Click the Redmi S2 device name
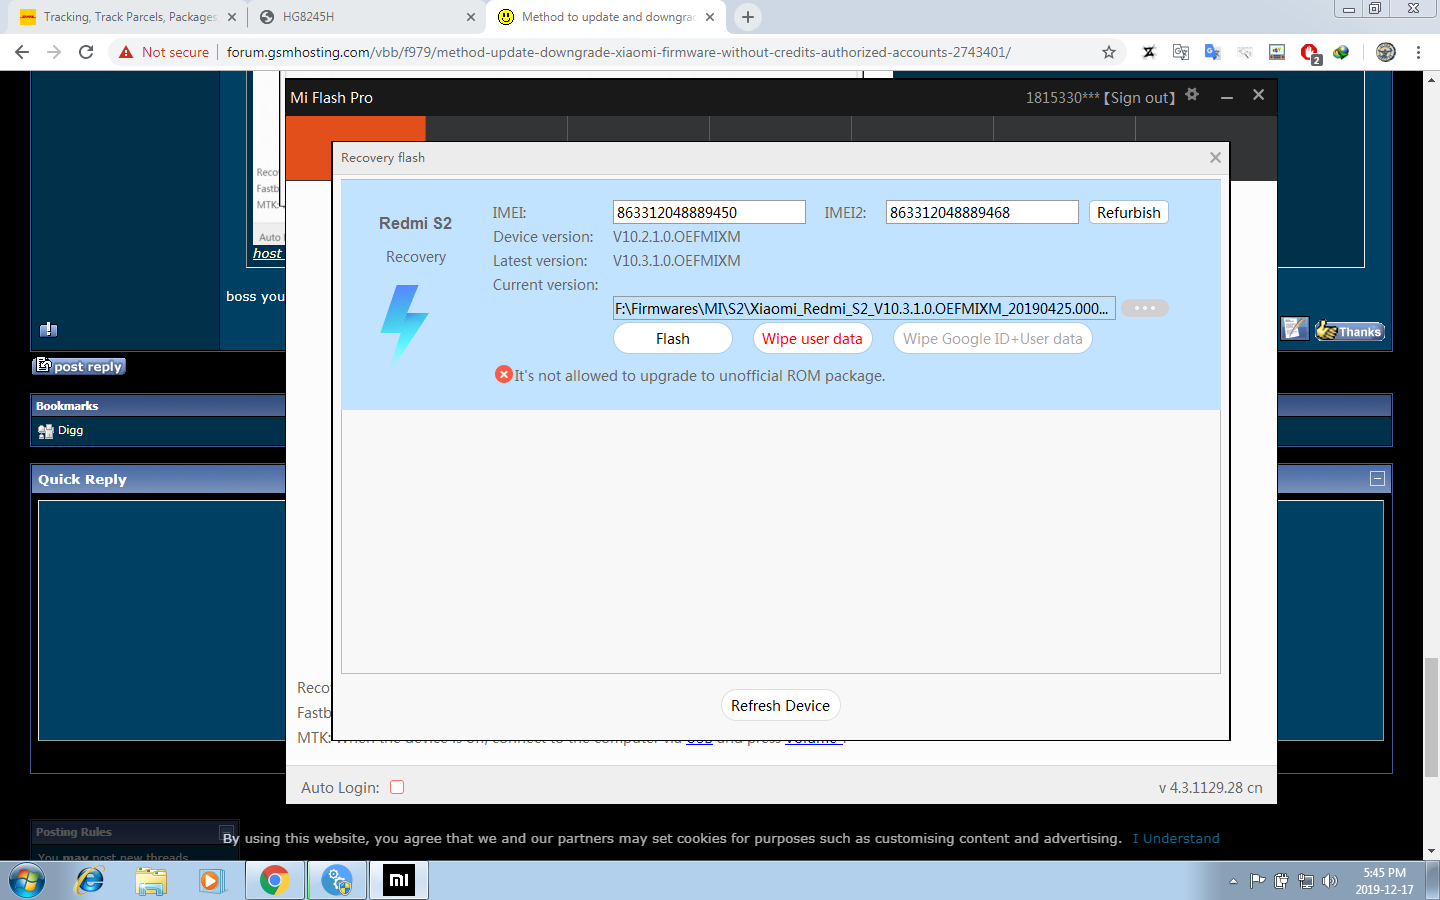The image size is (1440, 900). click(415, 223)
